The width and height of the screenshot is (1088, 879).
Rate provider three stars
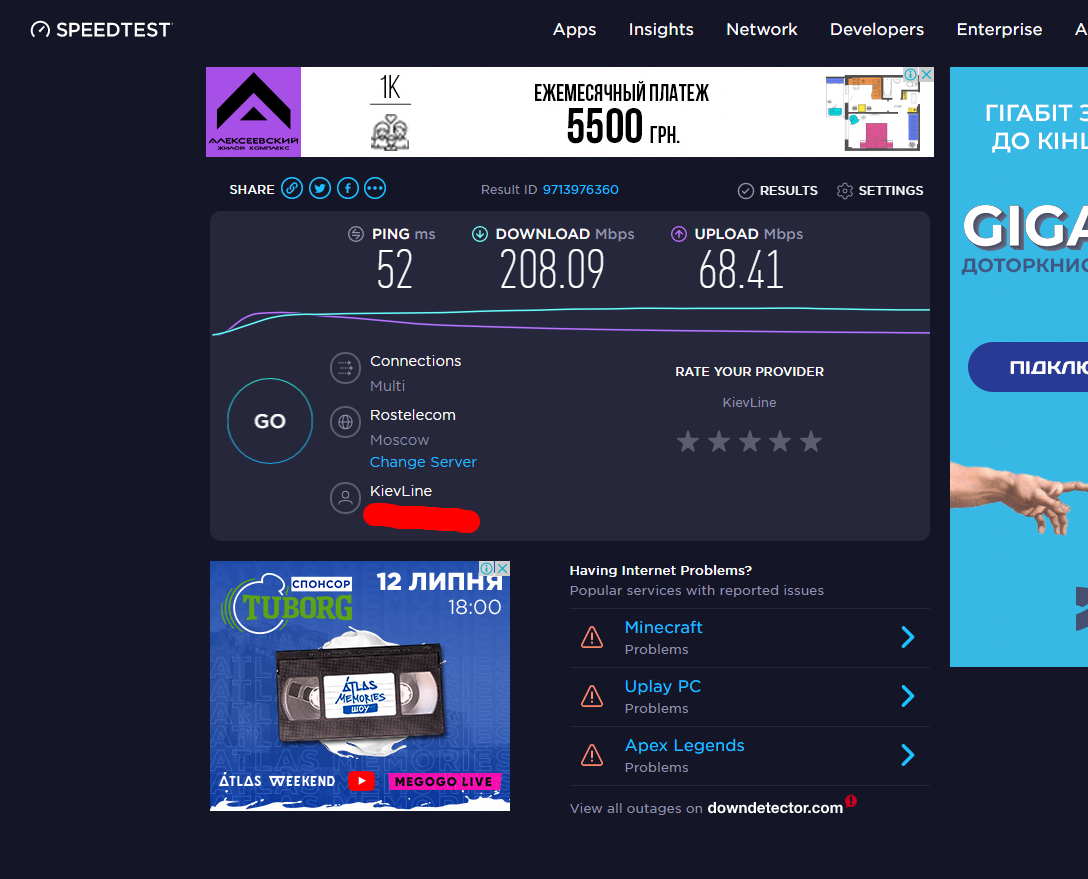tap(749, 441)
